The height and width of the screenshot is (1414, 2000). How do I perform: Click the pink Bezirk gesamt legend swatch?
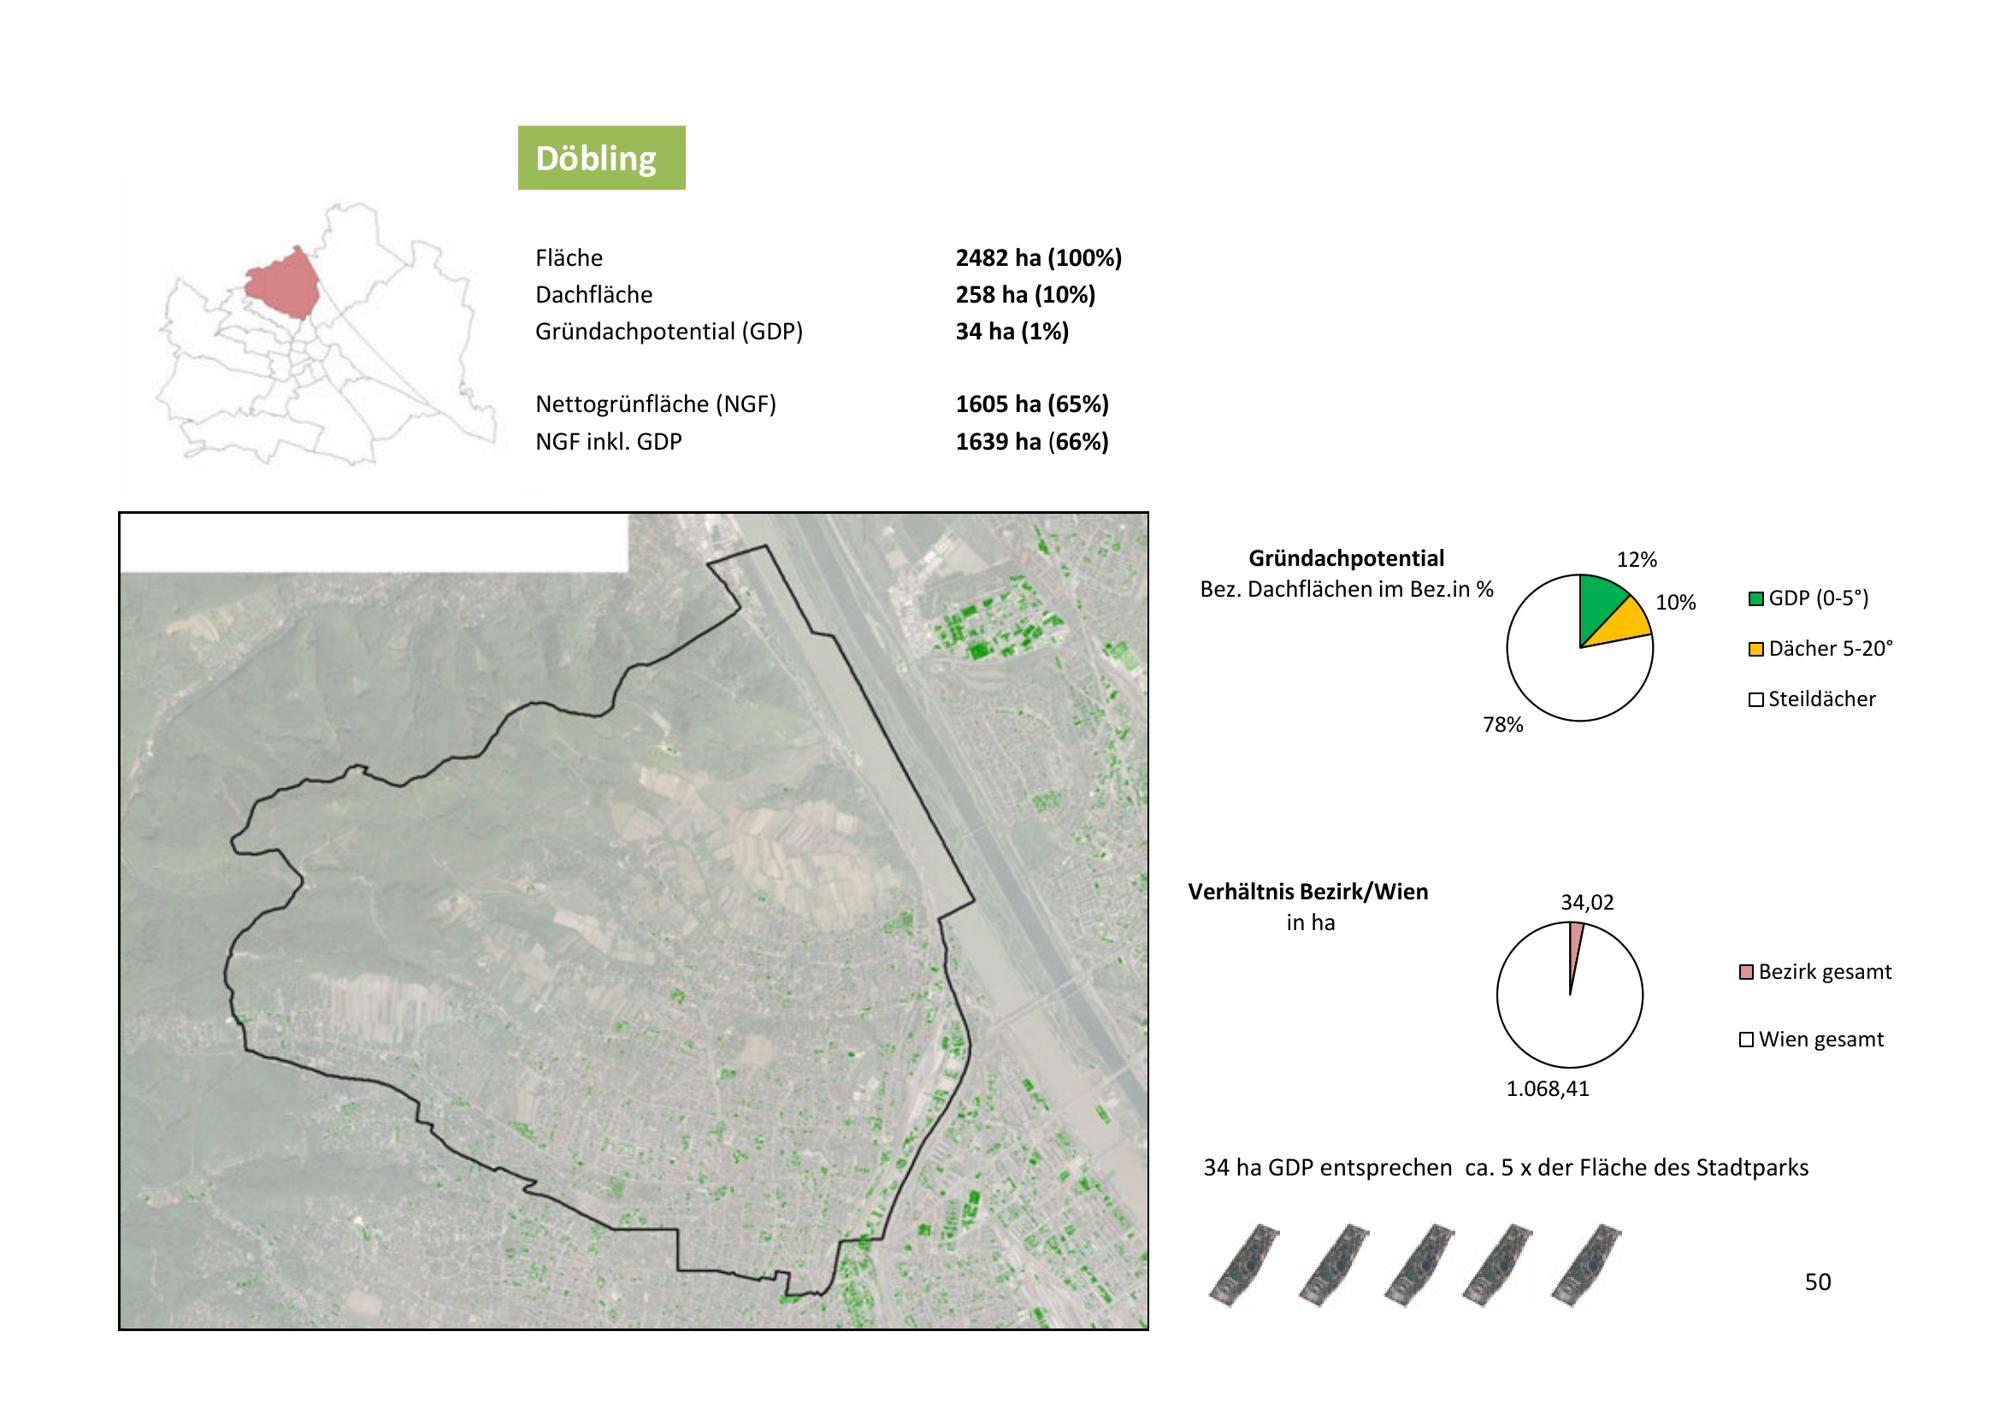click(x=1746, y=972)
